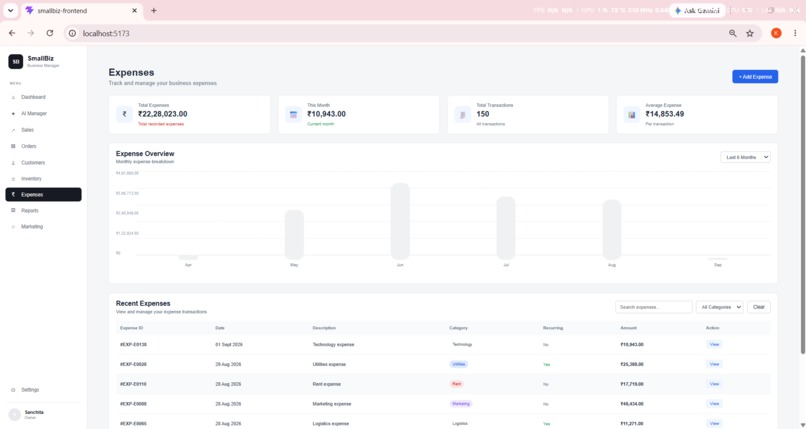Click the browser Back button
Image resolution: width=806 pixels, height=429 pixels.
12,33
